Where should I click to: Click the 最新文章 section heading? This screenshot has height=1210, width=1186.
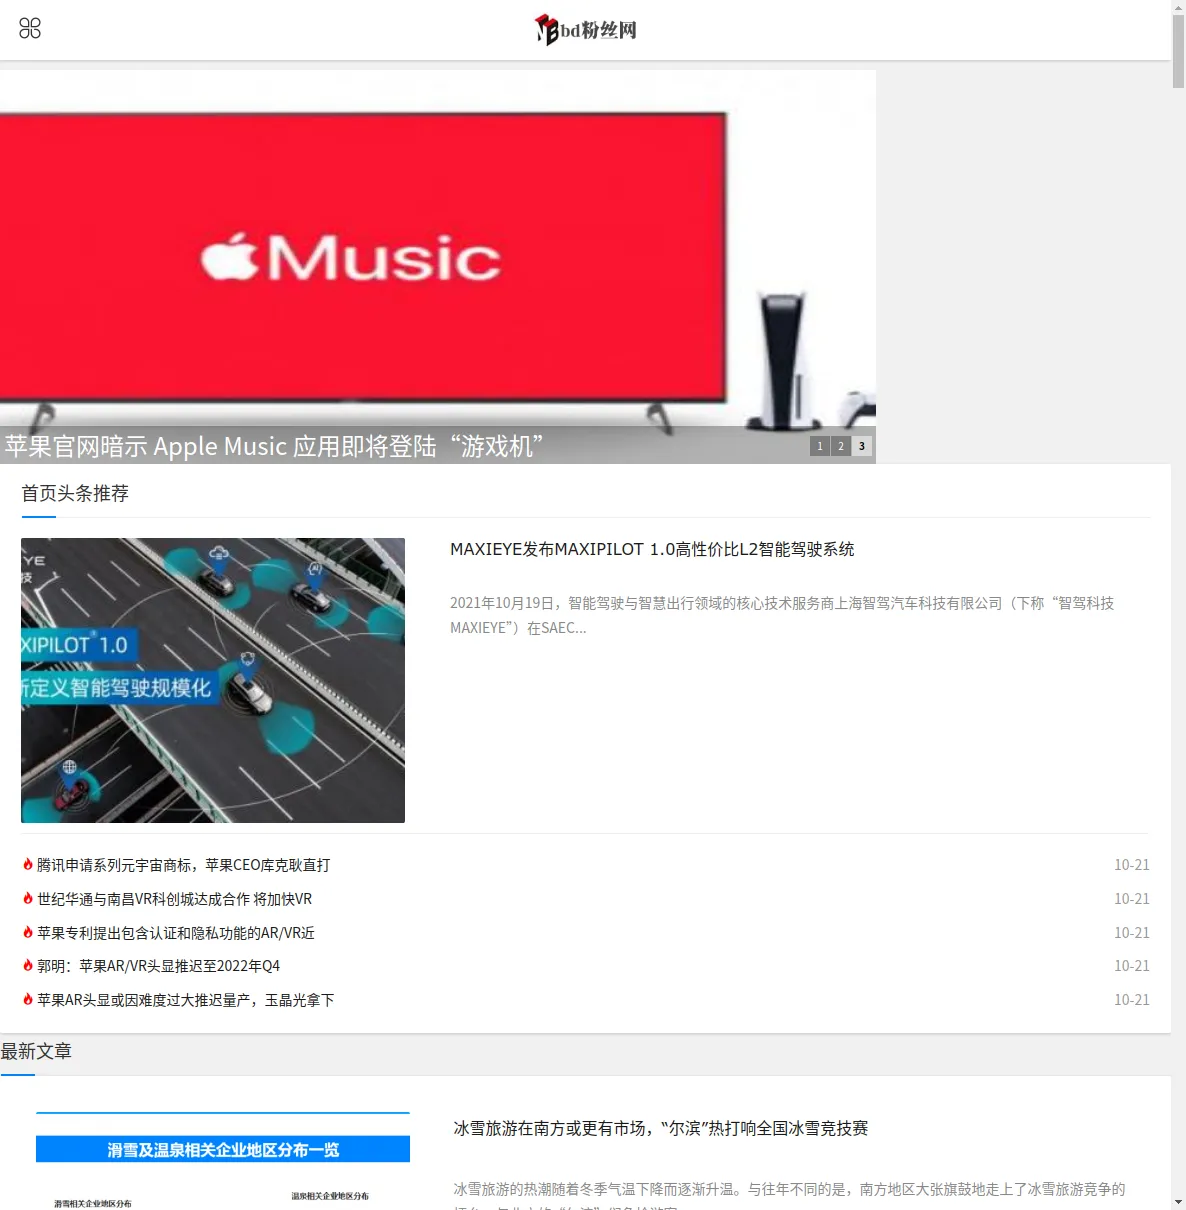click(x=36, y=1051)
